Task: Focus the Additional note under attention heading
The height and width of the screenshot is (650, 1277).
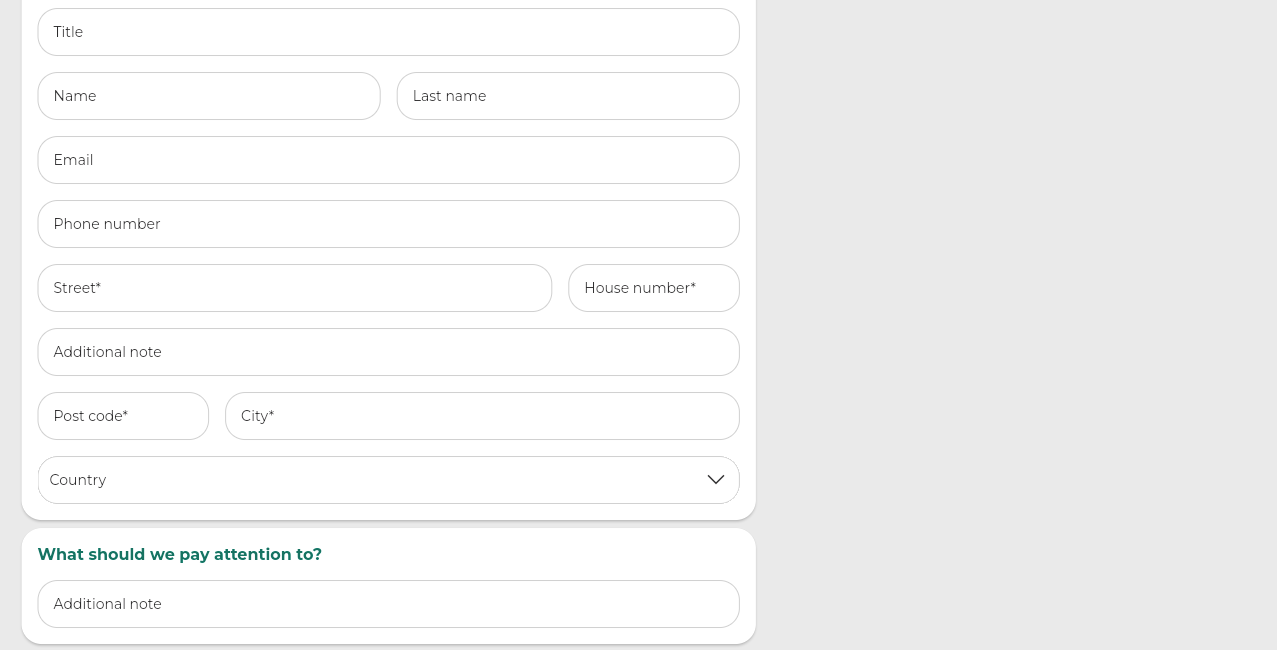Action: (x=388, y=604)
